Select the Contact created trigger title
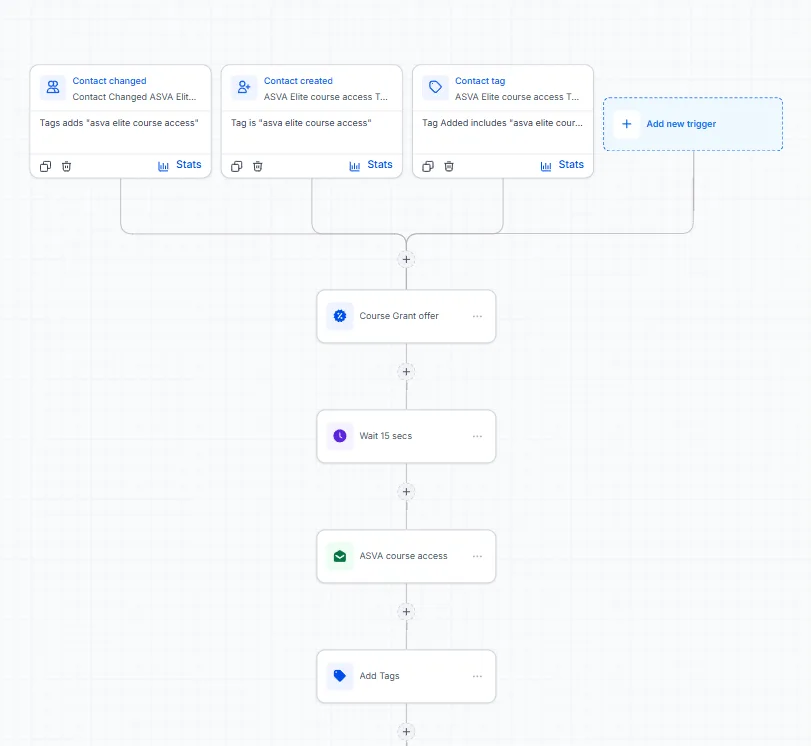Image resolution: width=811 pixels, height=746 pixels. (298, 81)
